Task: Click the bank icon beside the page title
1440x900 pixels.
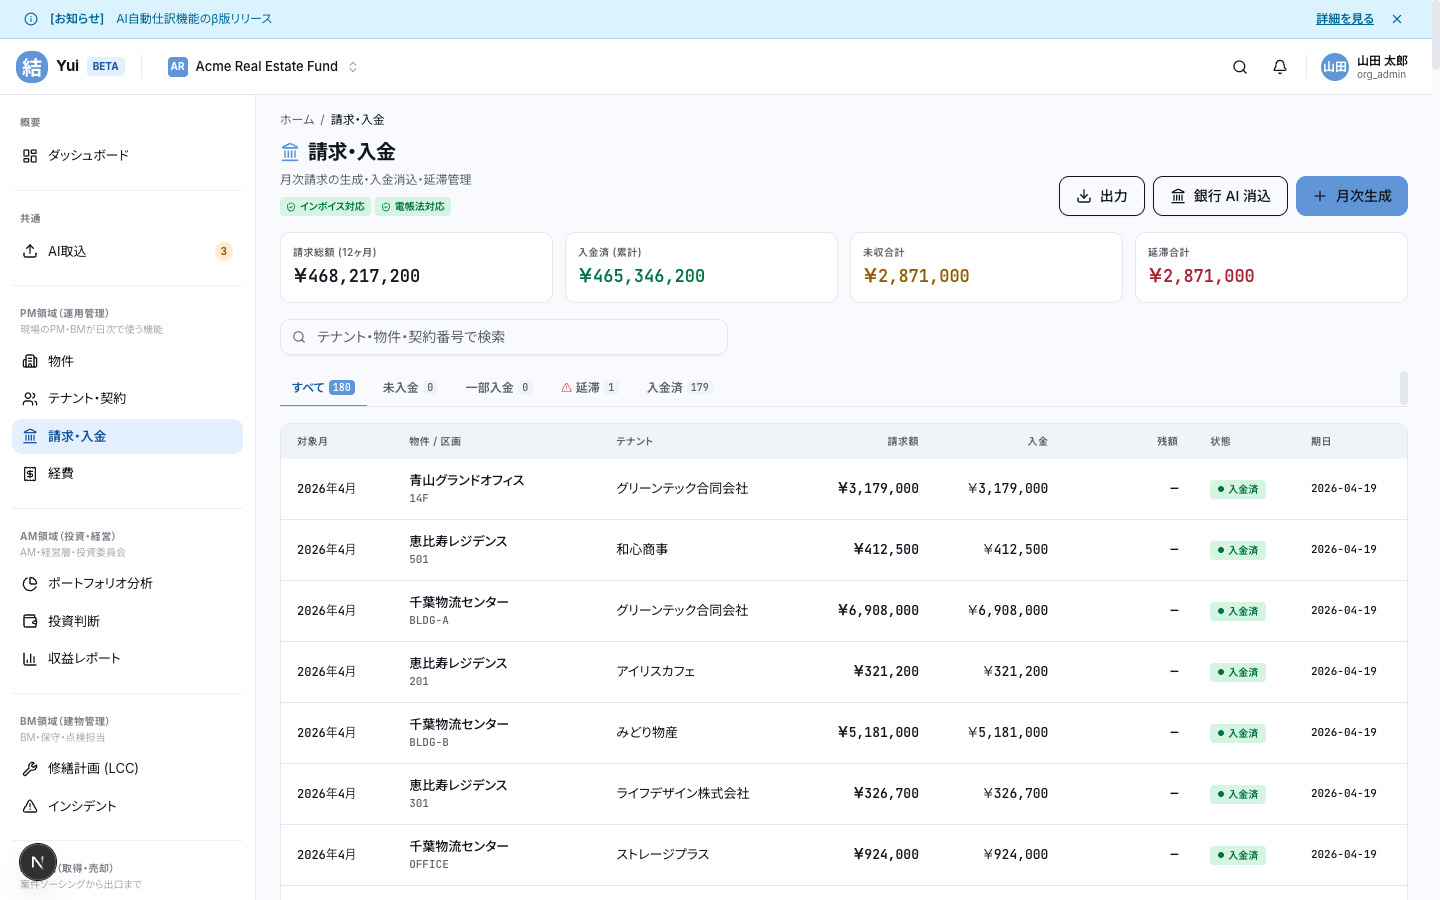Action: click(290, 152)
